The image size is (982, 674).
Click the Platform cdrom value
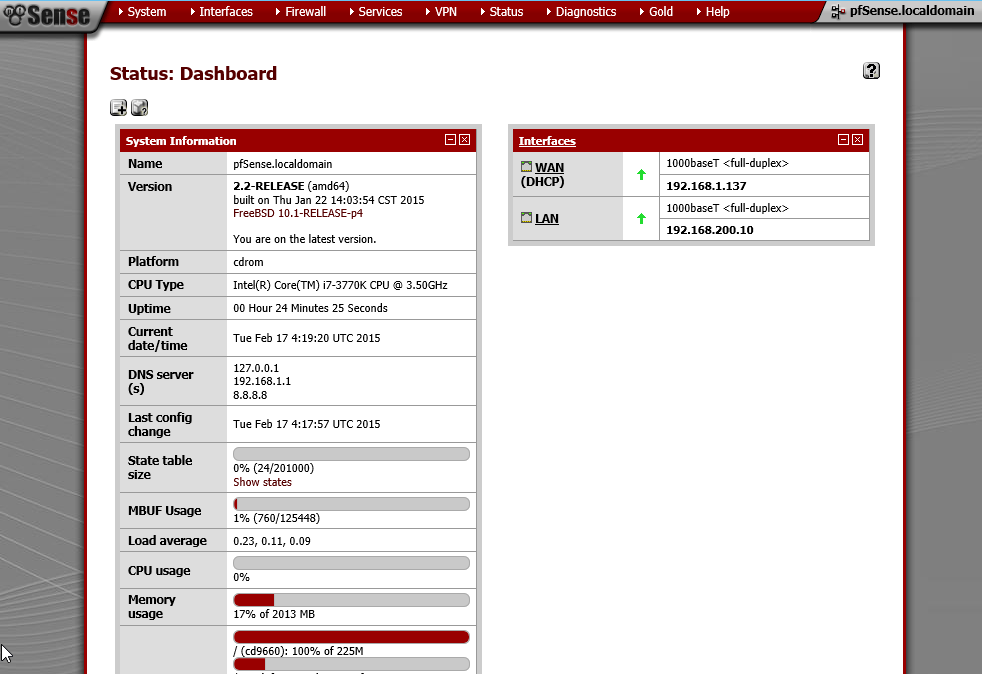point(248,262)
